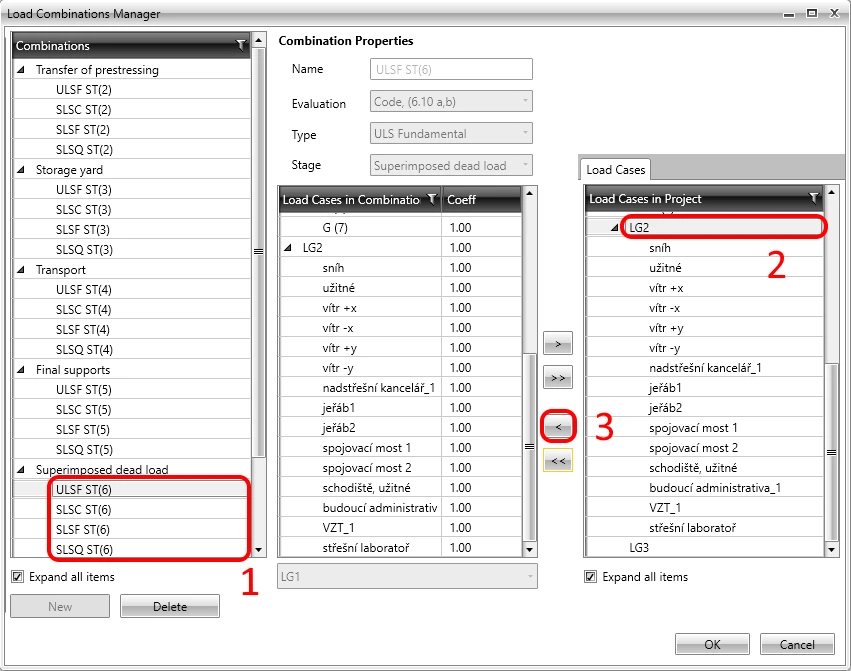
Task: Switch to the Load Cases tab
Action: point(615,170)
